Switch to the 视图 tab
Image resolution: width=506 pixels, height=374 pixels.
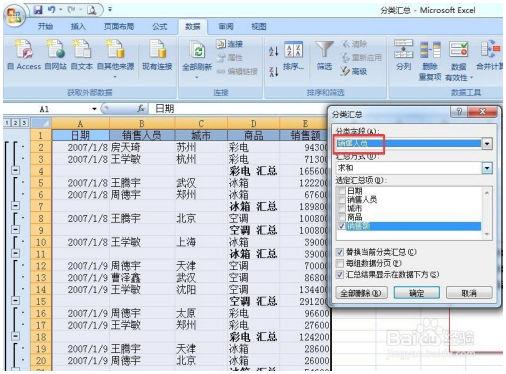(259, 26)
